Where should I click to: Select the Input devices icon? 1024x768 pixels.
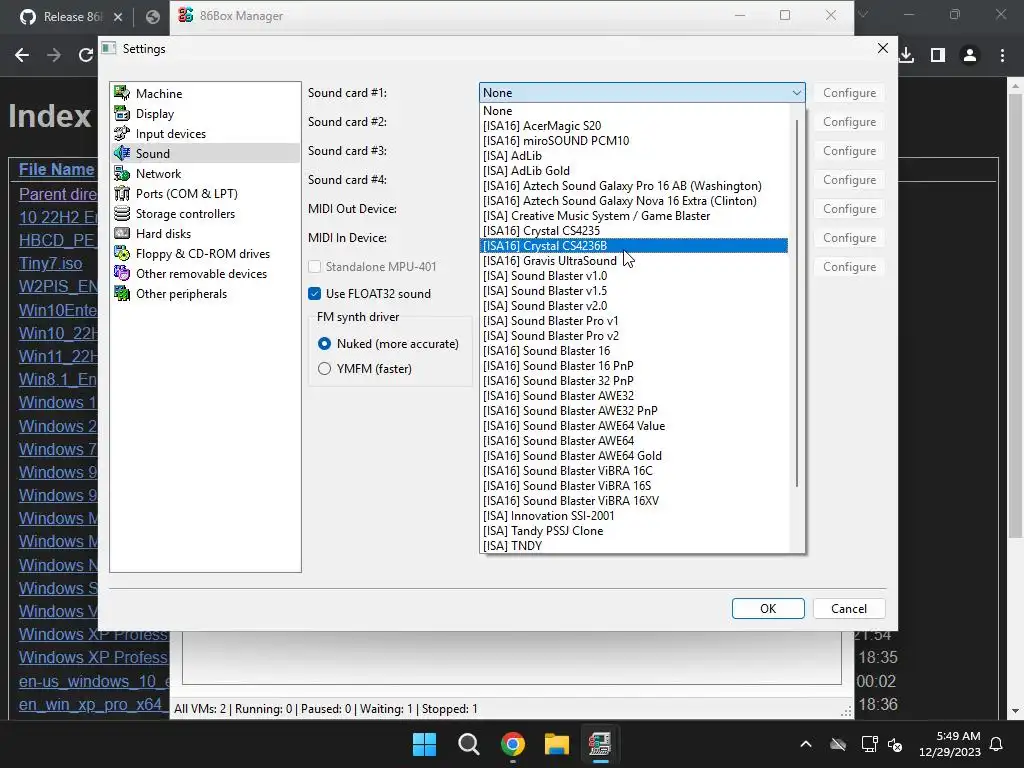121,133
